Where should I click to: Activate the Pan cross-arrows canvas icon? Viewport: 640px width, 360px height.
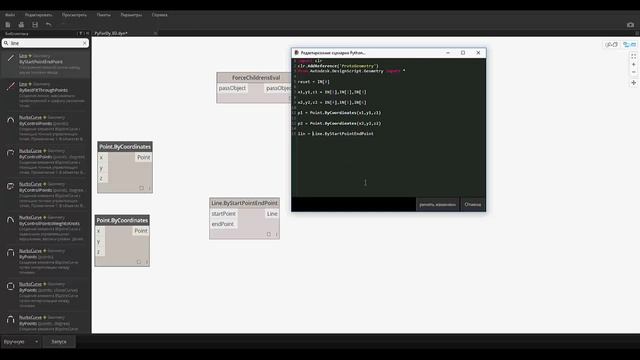pyautogui.click(x=633, y=83)
